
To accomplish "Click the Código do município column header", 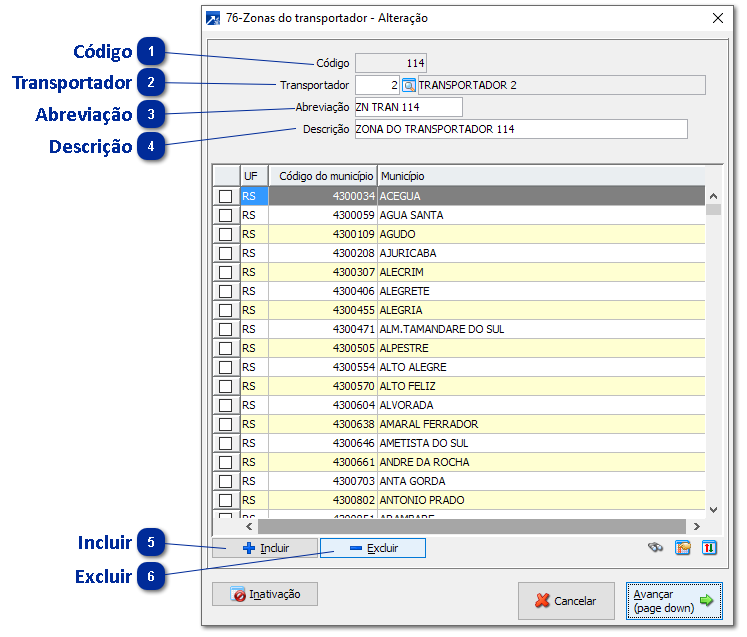I will (323, 176).
